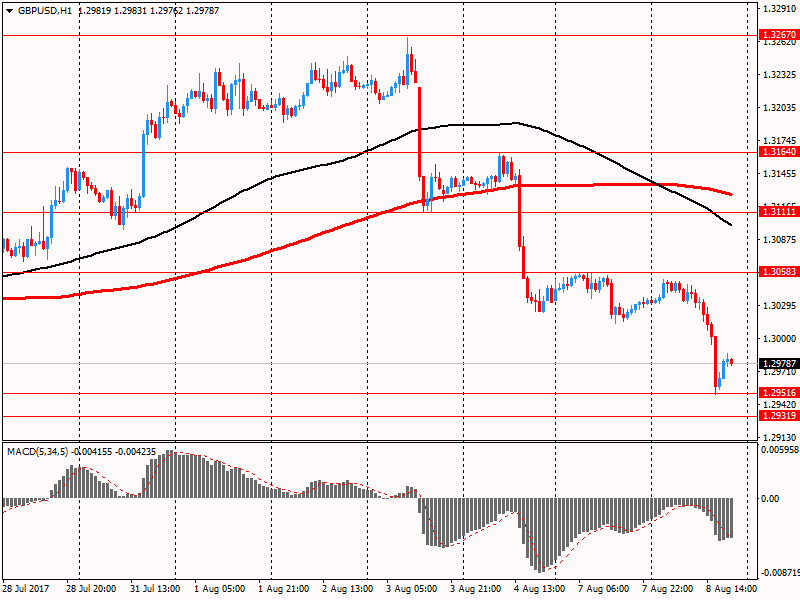Click the 28 Jul 20:00 time label
The height and width of the screenshot is (600, 800).
[x=91, y=589]
